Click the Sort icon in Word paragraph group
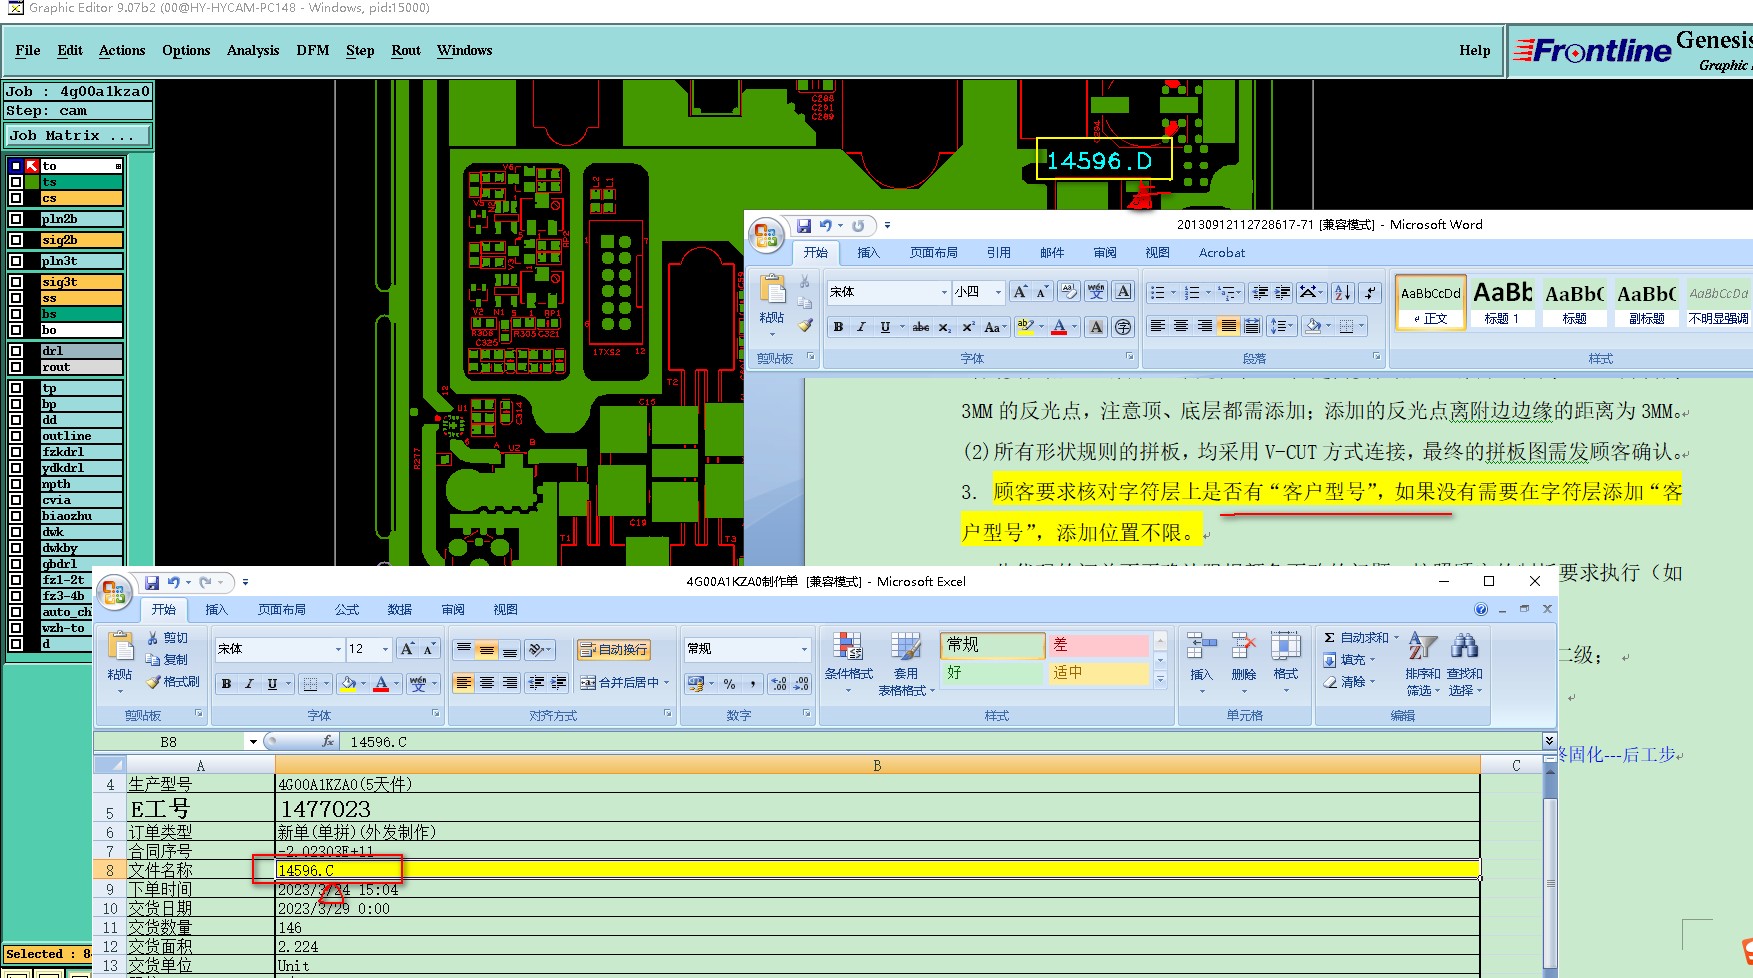Image resolution: width=1753 pixels, height=978 pixels. click(x=1343, y=292)
